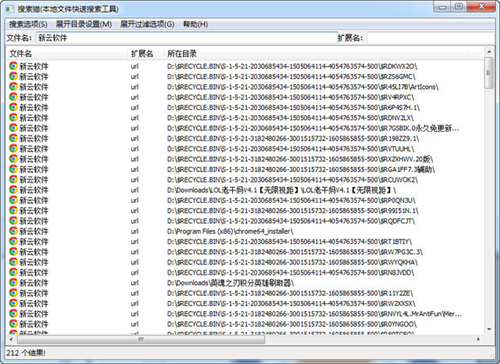
Task: Click the app icon in the title bar
Action: pos(10,9)
